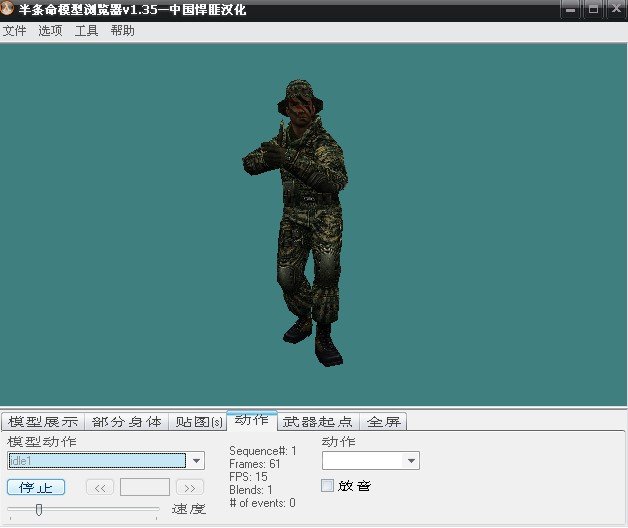This screenshot has height=528, width=628.
Task: Open the 选项 menu
Action: (x=50, y=31)
